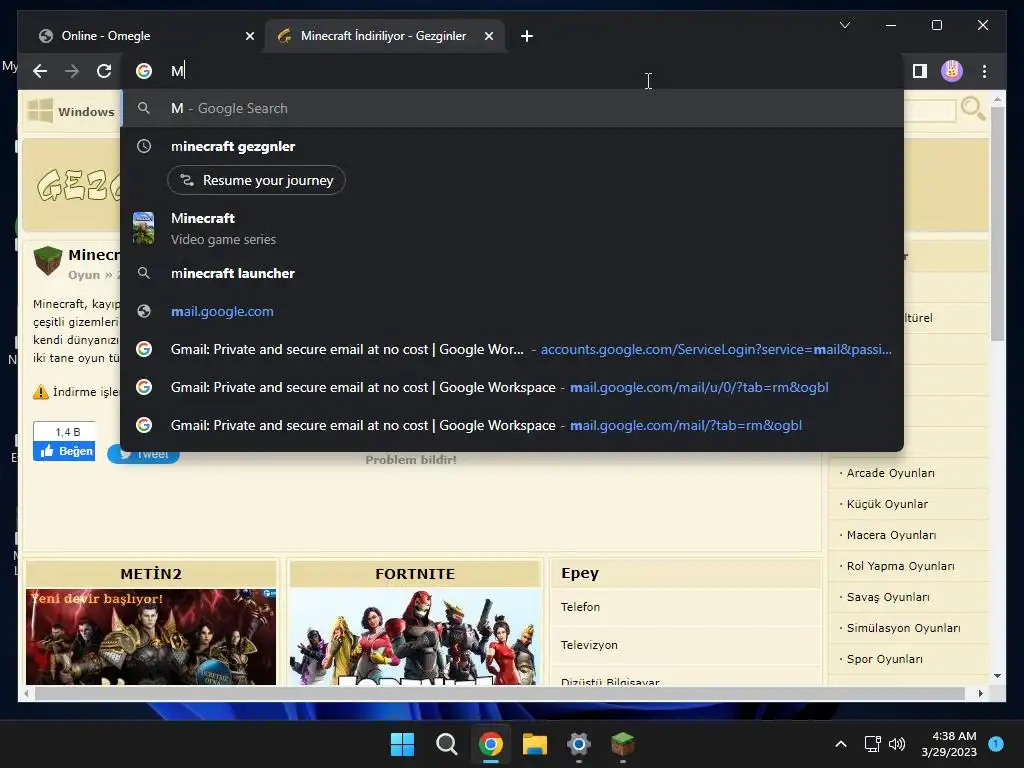Click the Minecraft grass block page icon
Image resolution: width=1024 pixels, height=768 pixels.
point(48,261)
